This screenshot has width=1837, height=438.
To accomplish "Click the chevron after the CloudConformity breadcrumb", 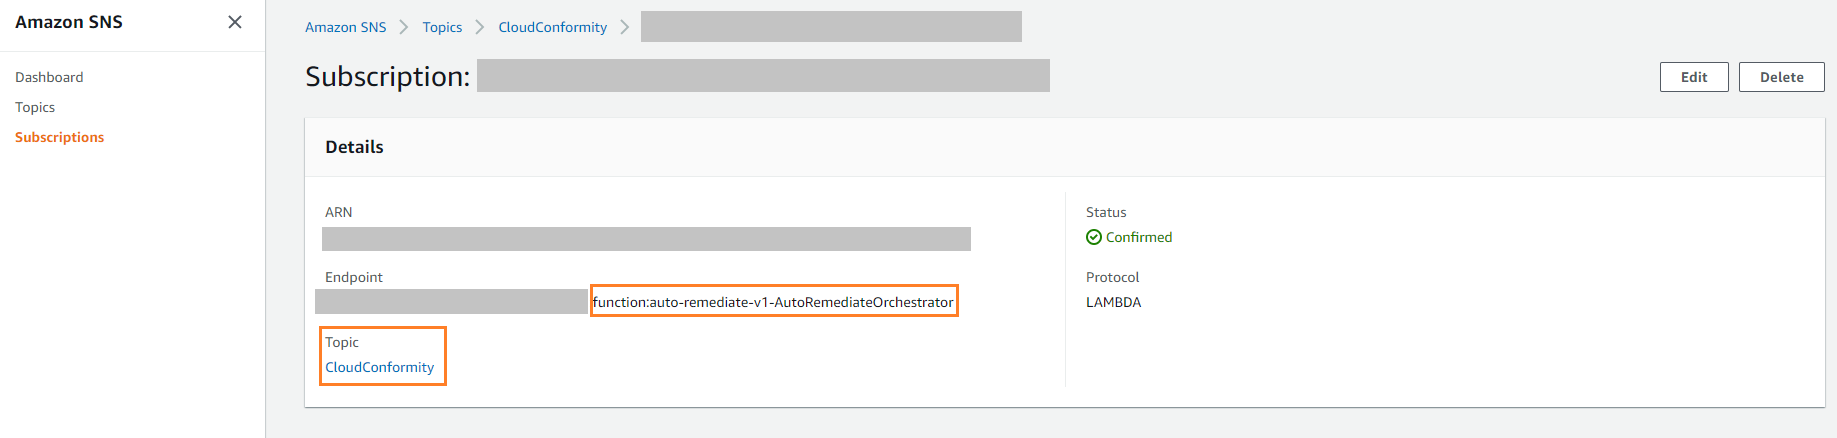I will [x=625, y=27].
